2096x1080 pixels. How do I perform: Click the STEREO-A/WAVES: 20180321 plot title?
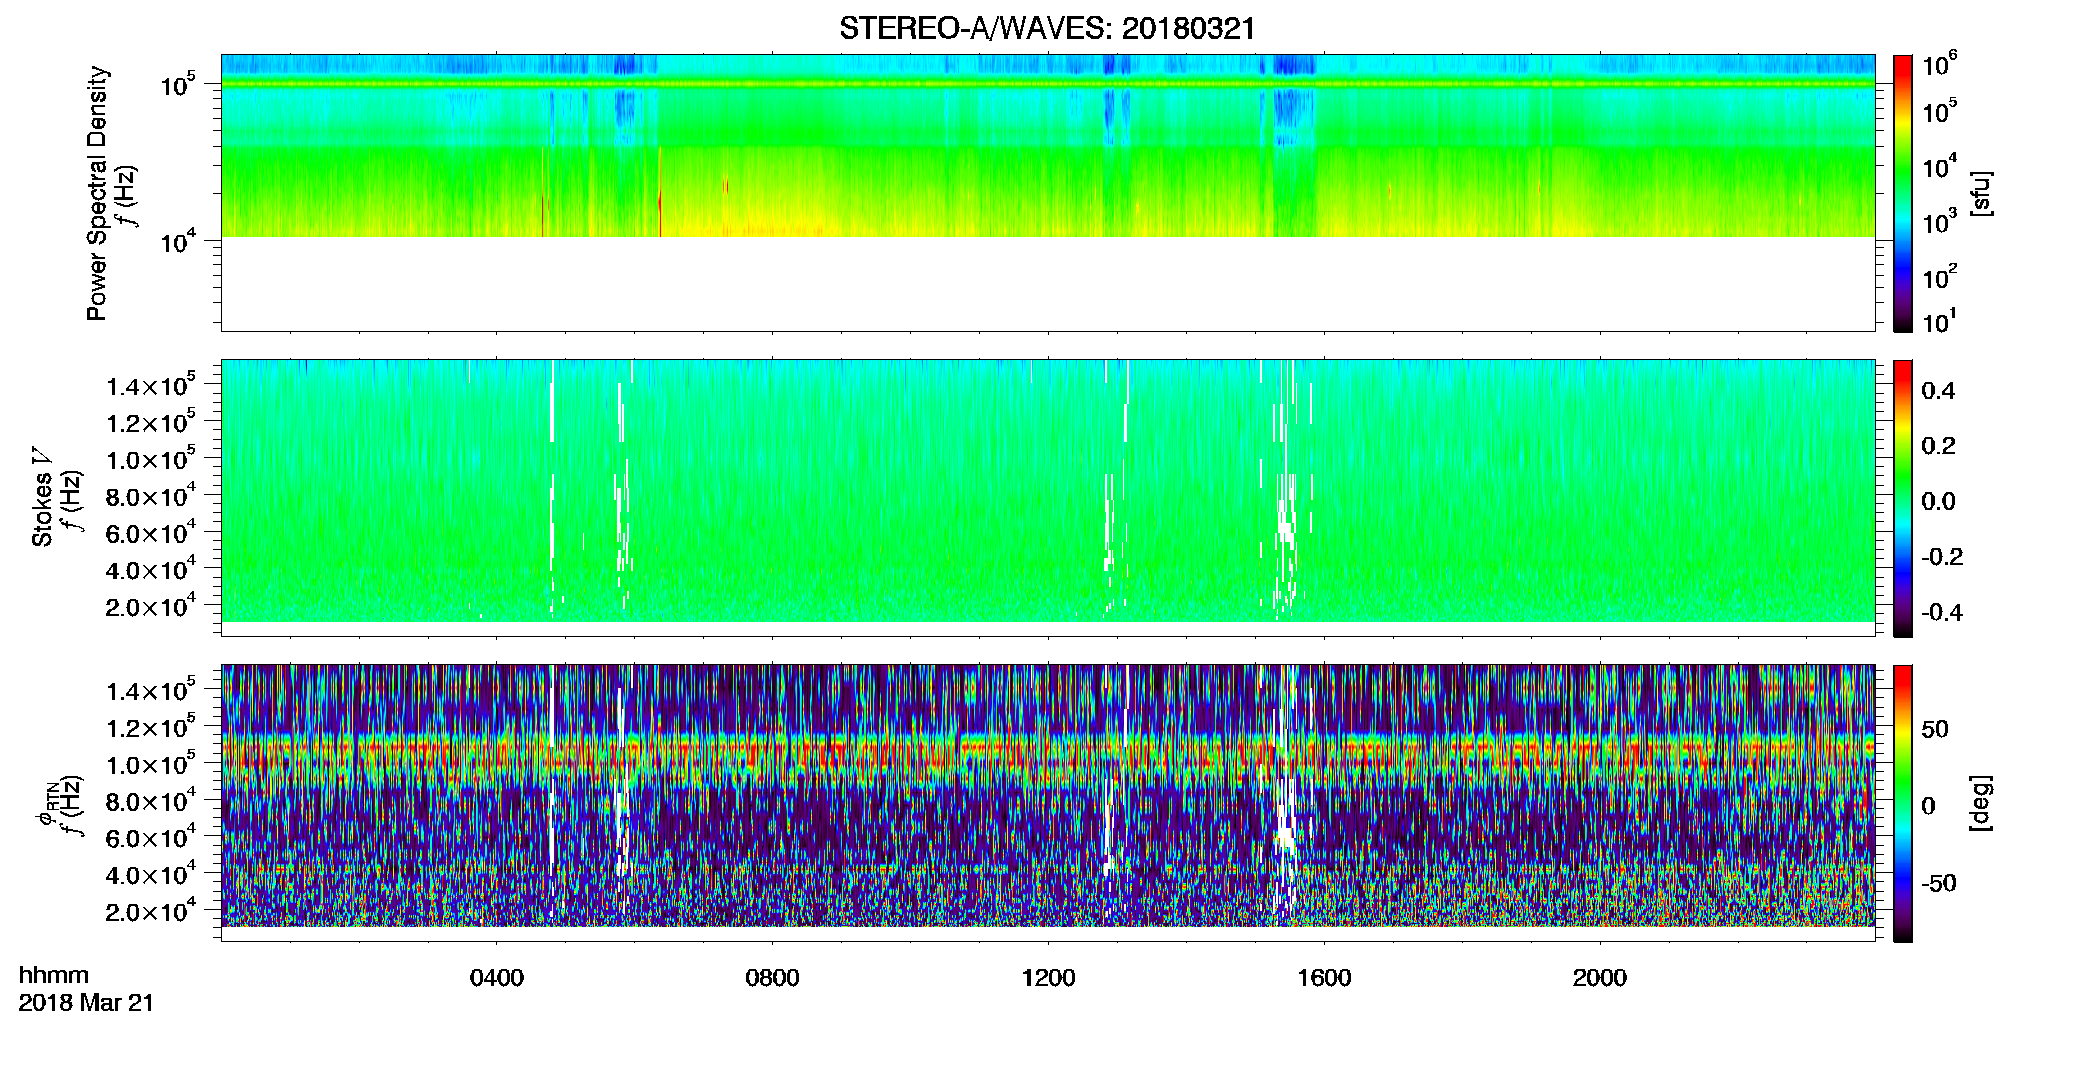[1047, 28]
